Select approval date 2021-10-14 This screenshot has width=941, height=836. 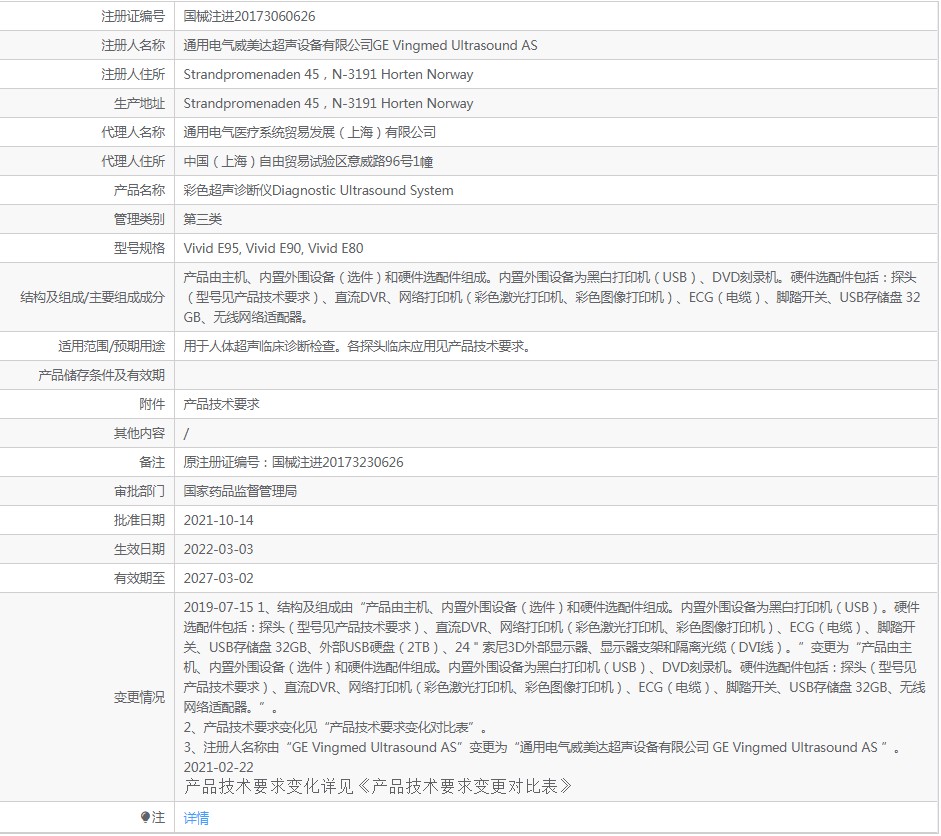[x=218, y=520]
